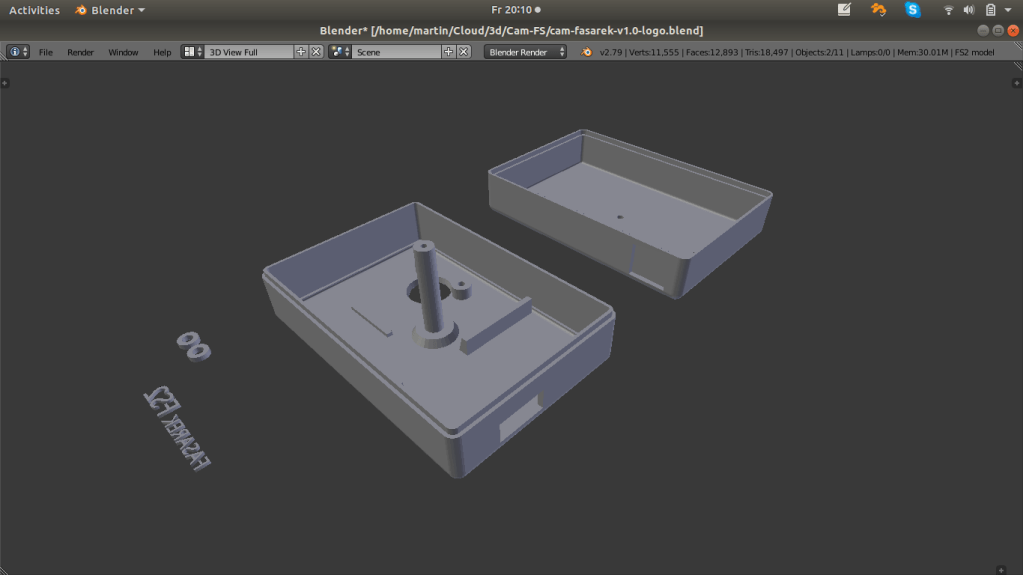Click the clock showing Fr 20:10
Screen dimensions: 1023x575
[x=512, y=10]
